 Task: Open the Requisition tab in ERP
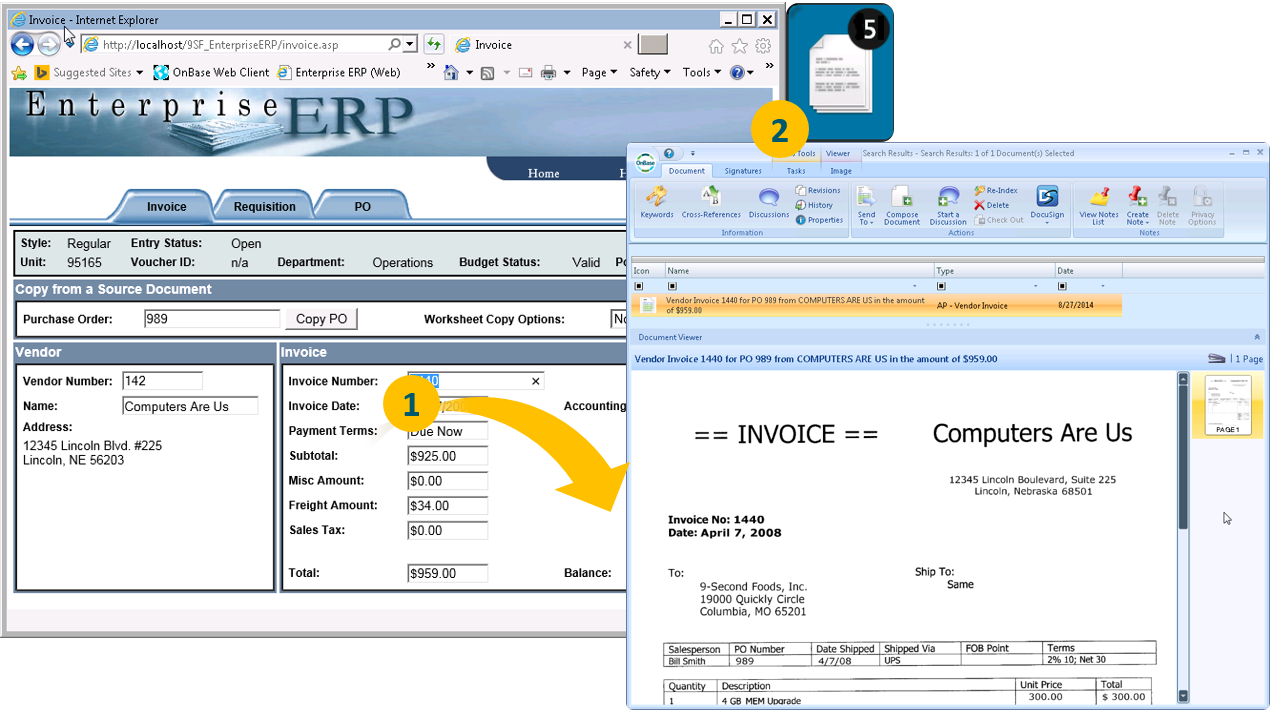click(264, 206)
